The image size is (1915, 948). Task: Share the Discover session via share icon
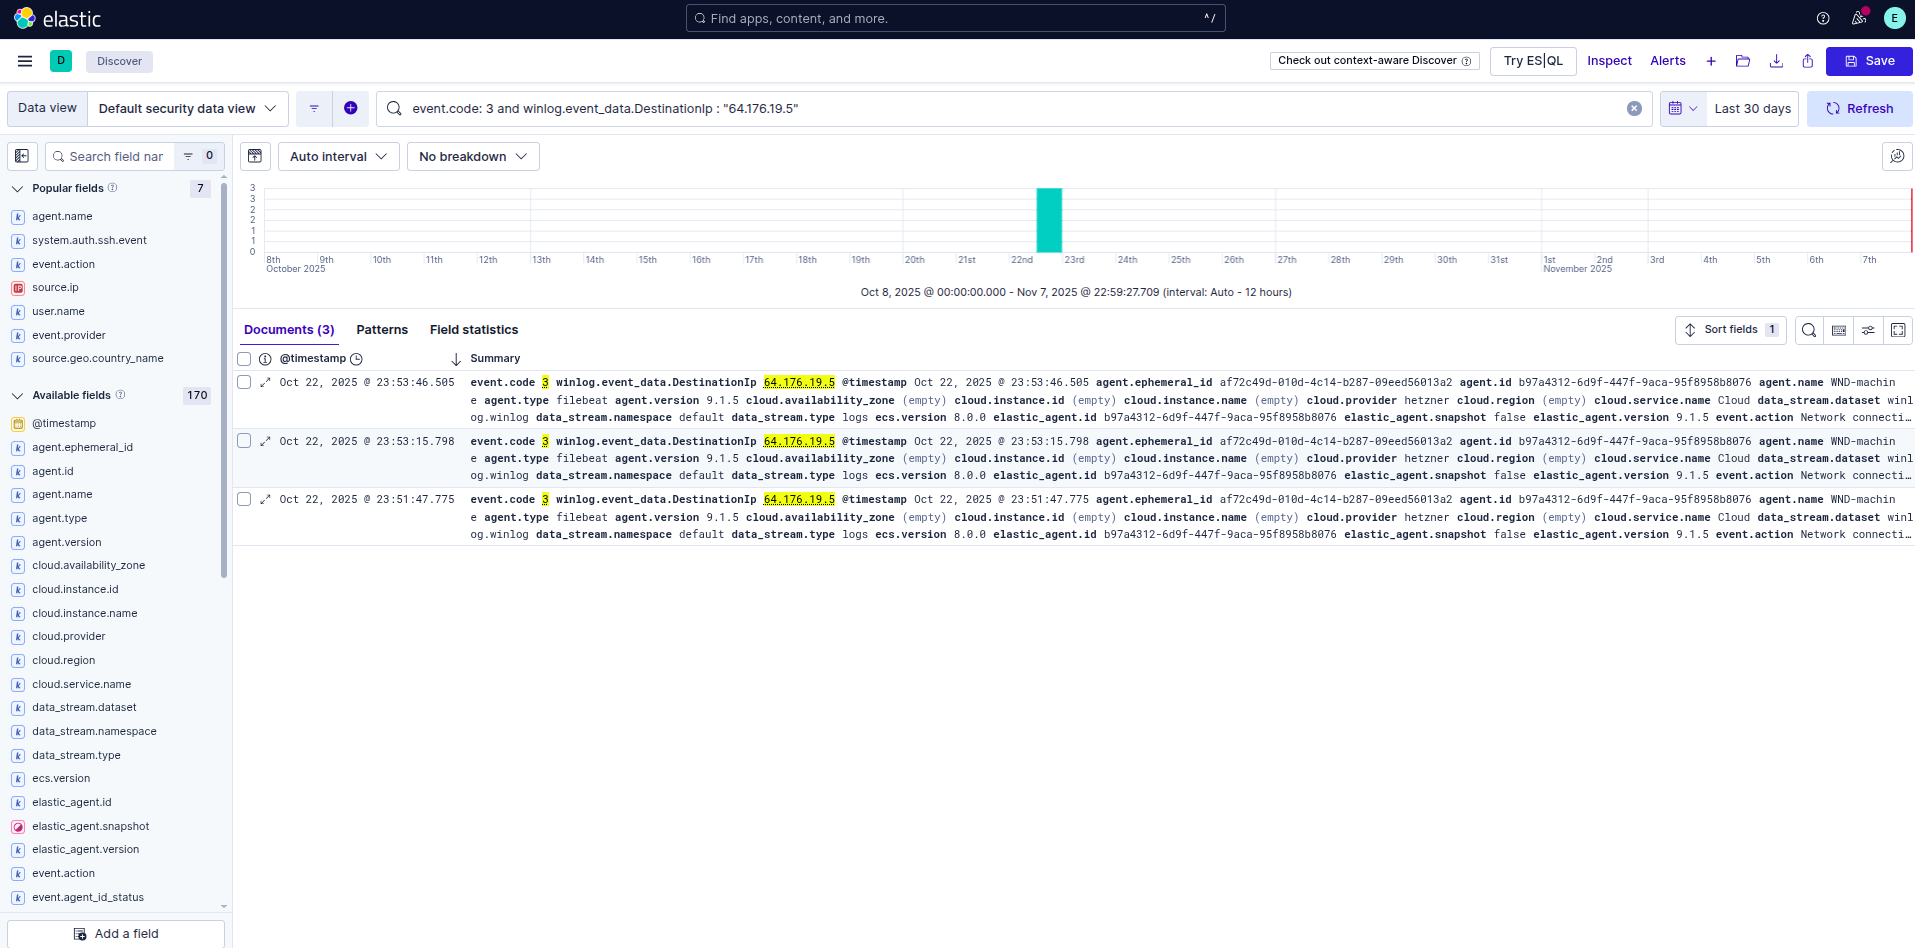click(1808, 61)
